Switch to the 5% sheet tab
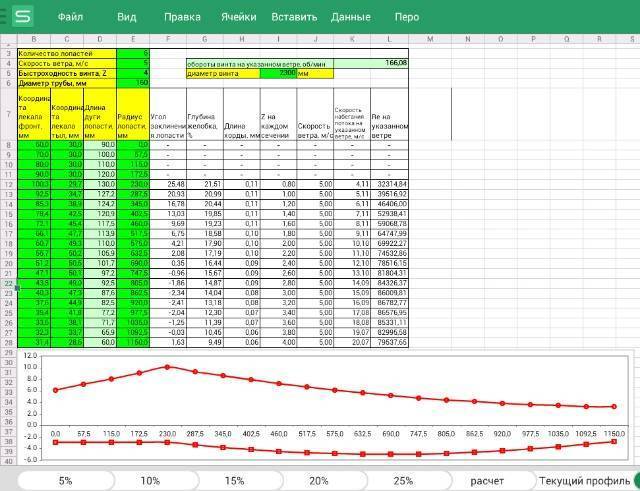Image resolution: width=640 pixels, height=491 pixels. [x=65, y=481]
